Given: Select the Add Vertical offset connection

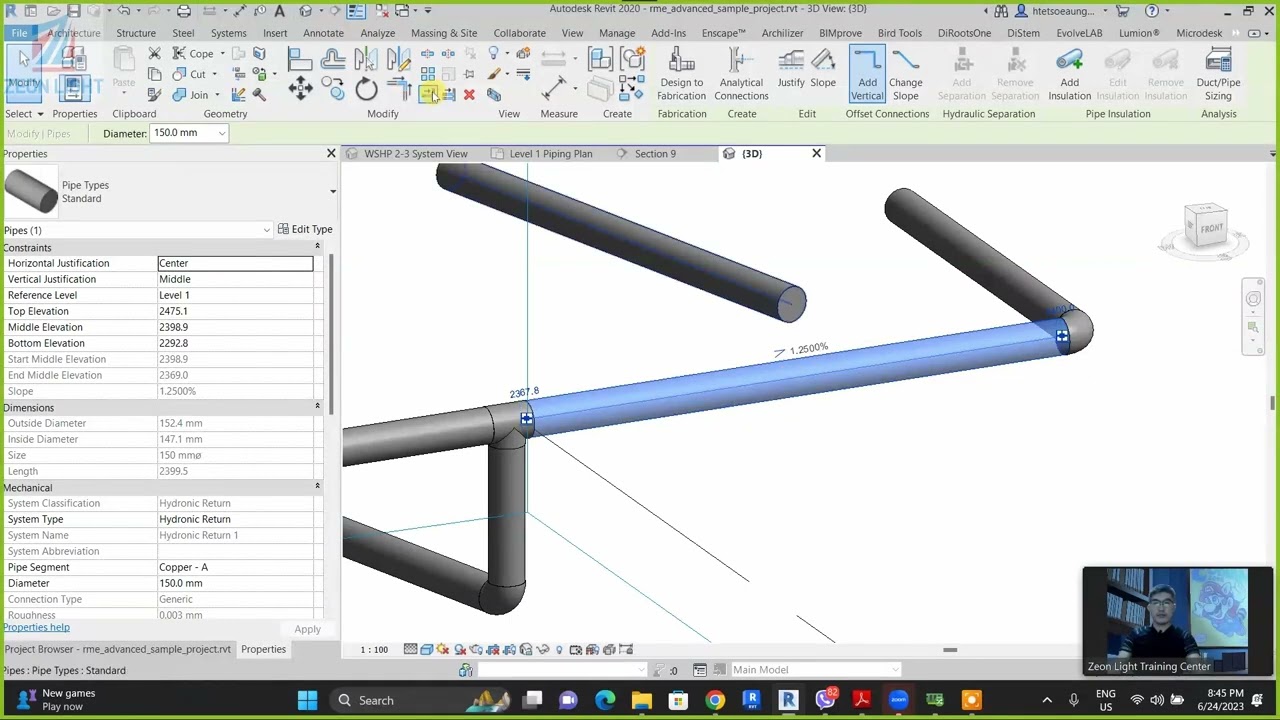Looking at the screenshot, I should pos(867,74).
